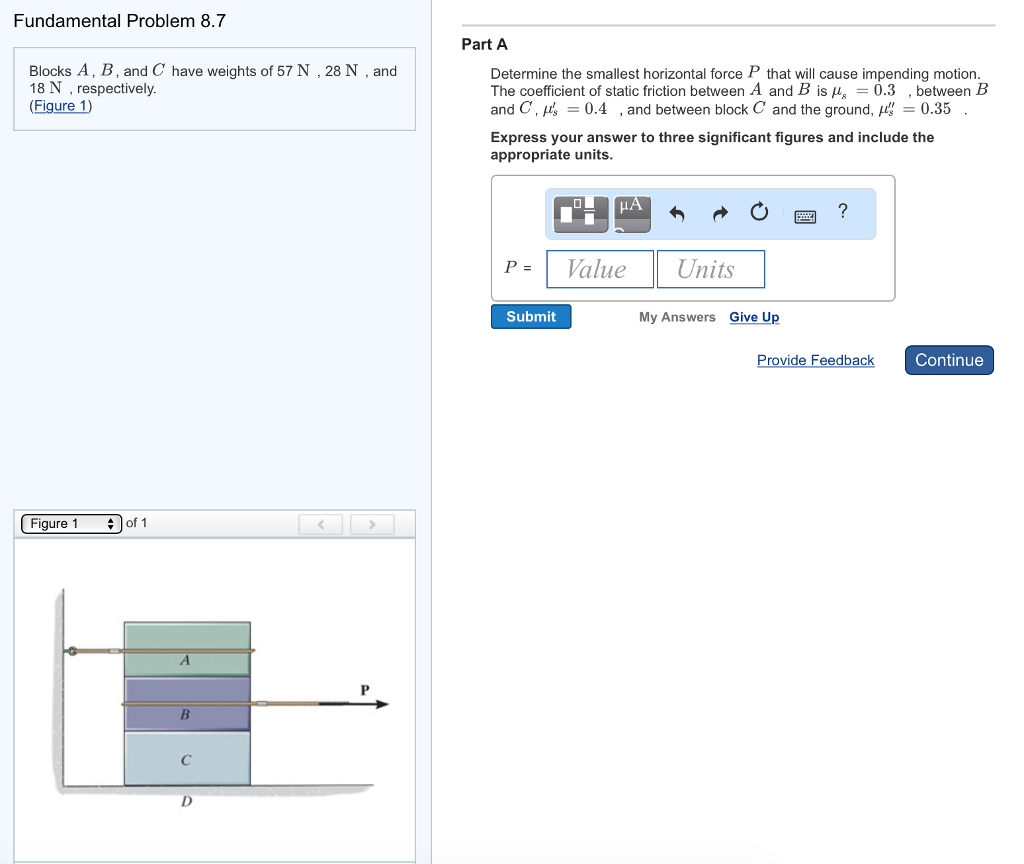Screen dimensions: 1024x864
Task: Open the keyboard shortcuts icon
Action: pos(805,213)
